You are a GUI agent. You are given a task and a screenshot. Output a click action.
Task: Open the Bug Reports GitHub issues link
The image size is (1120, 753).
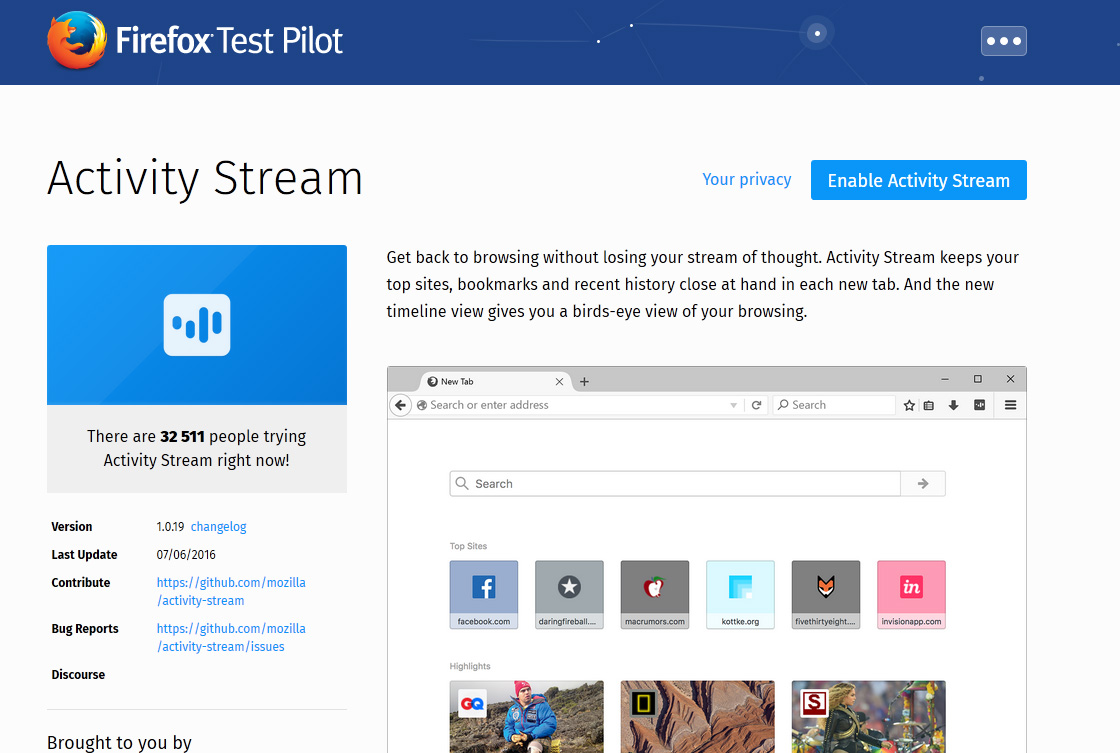pos(231,637)
